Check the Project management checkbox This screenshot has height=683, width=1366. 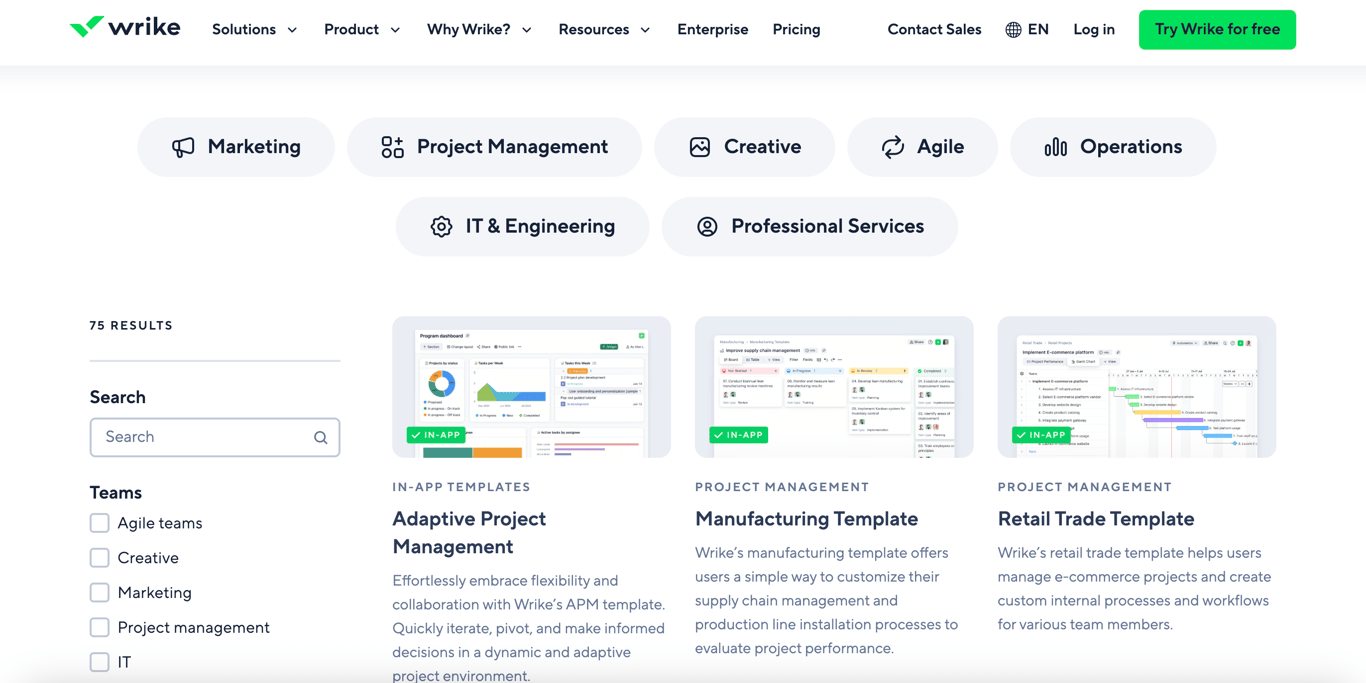pyautogui.click(x=99, y=628)
